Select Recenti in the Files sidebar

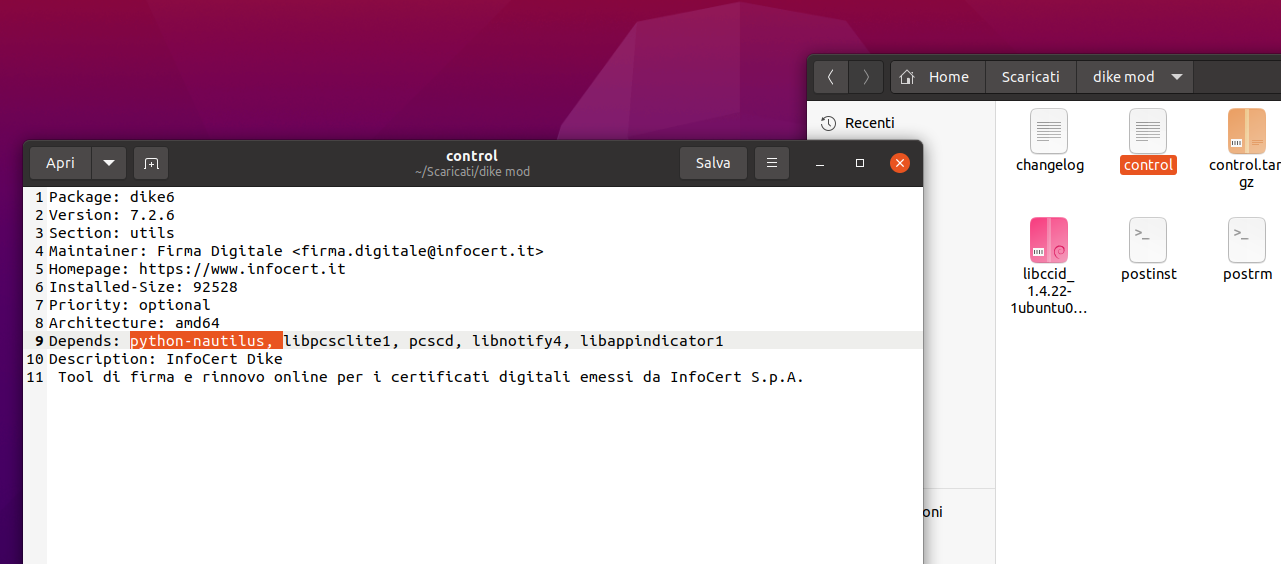click(870, 123)
